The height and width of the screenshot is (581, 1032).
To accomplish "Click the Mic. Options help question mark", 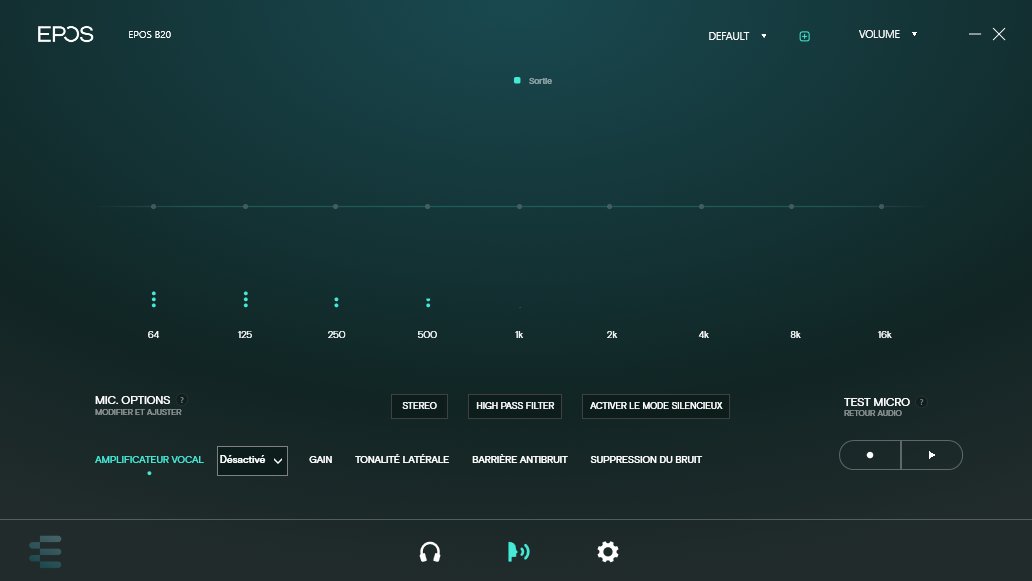I will coord(182,400).
